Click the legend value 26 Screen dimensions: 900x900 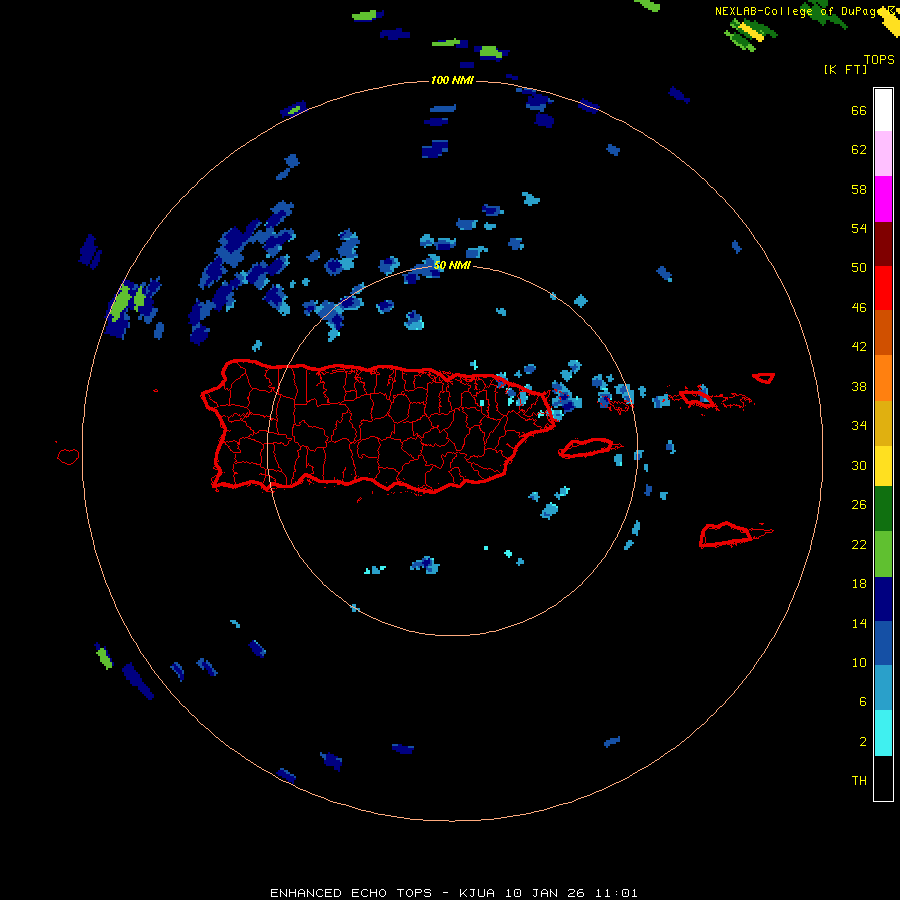859,505
